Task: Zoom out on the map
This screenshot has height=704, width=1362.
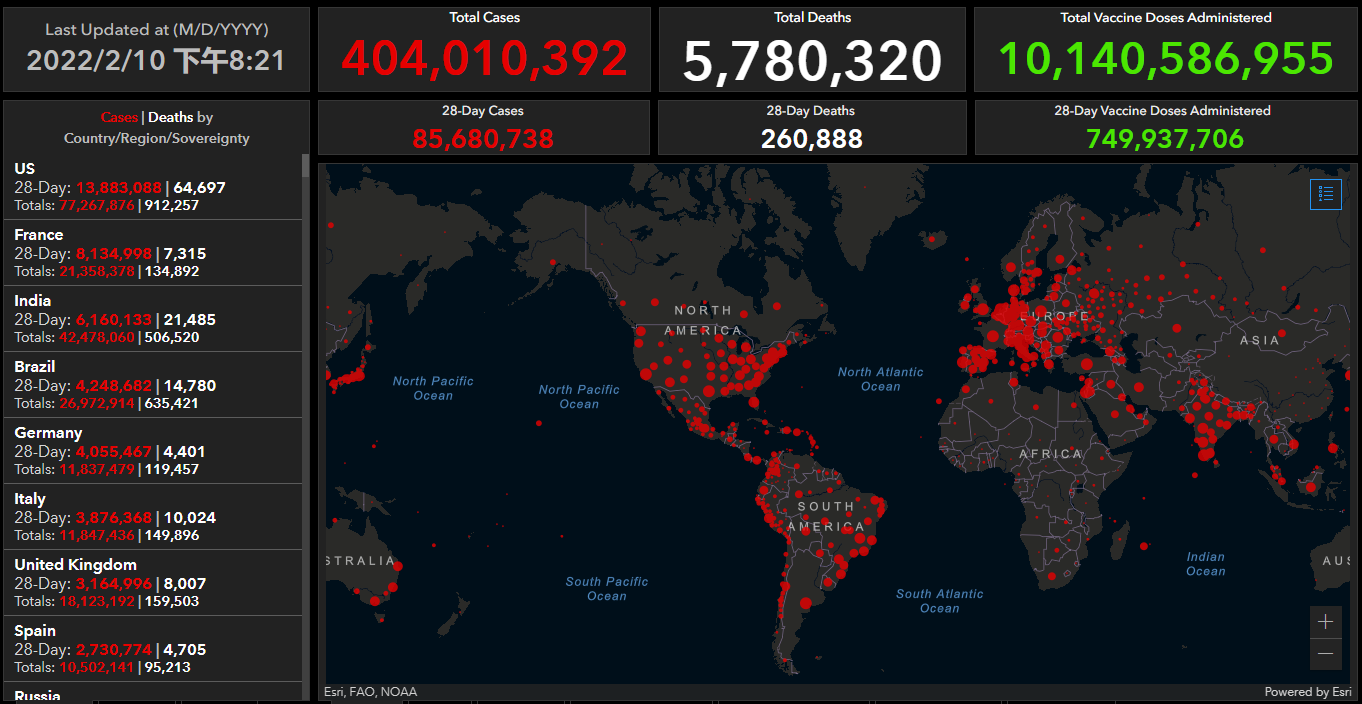Action: (1325, 654)
